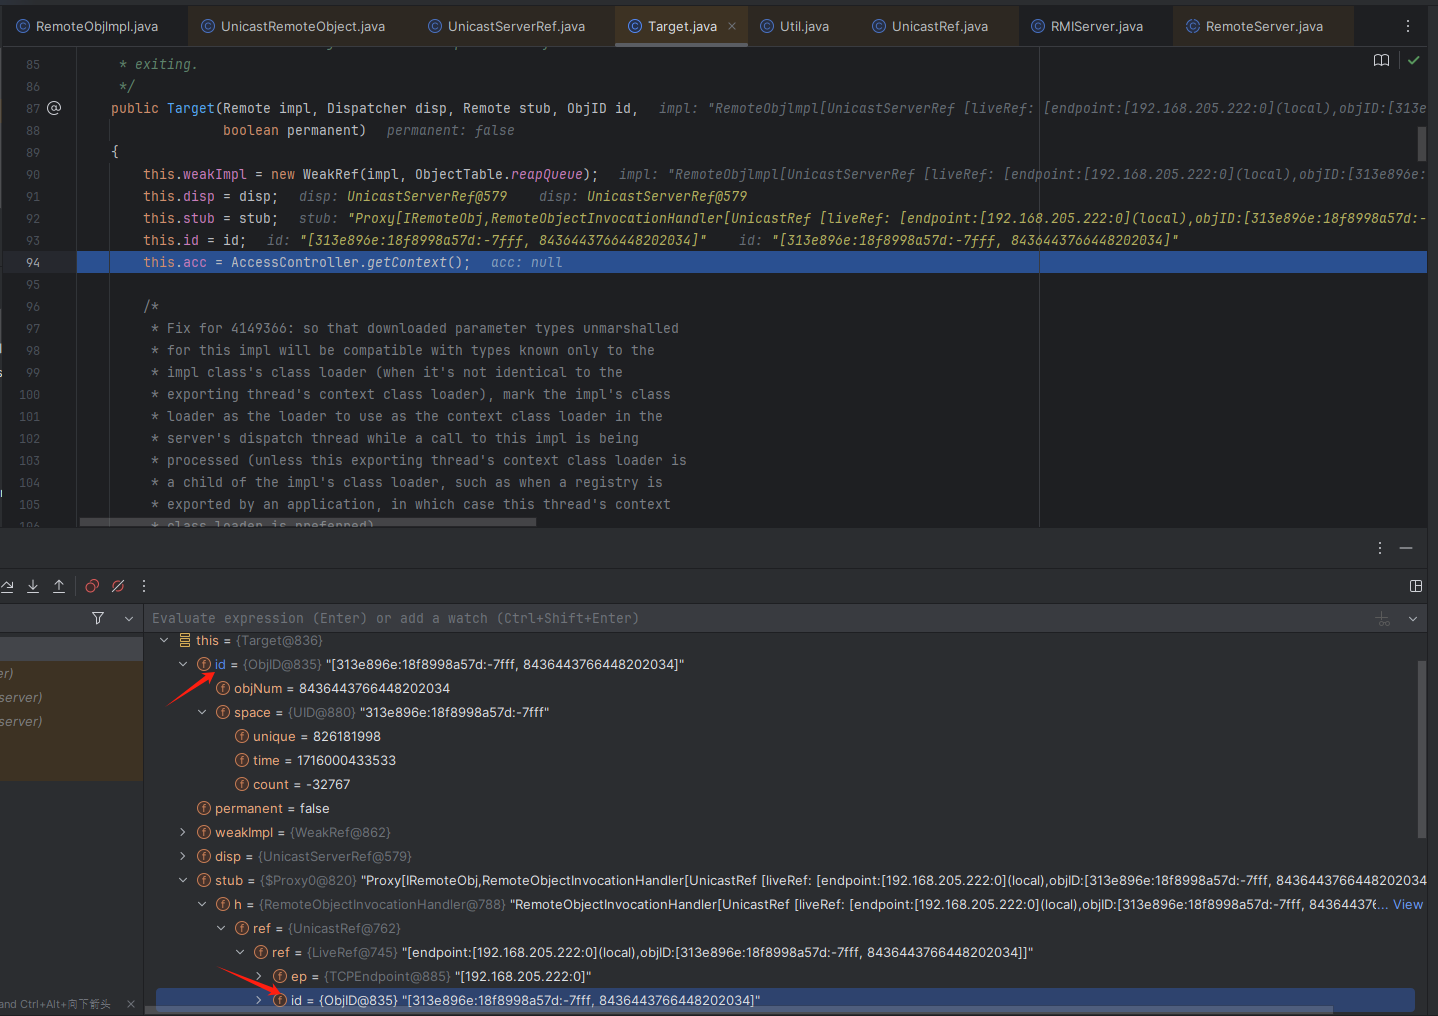Click the variables pane vertical scrollbar
The image size is (1438, 1016).
click(1422, 750)
